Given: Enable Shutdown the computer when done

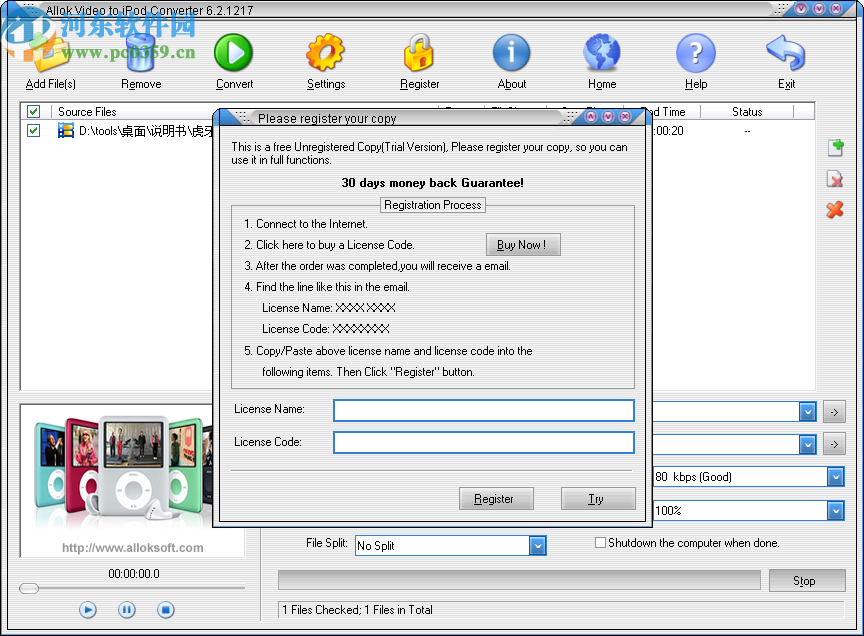Looking at the screenshot, I should [x=600, y=542].
